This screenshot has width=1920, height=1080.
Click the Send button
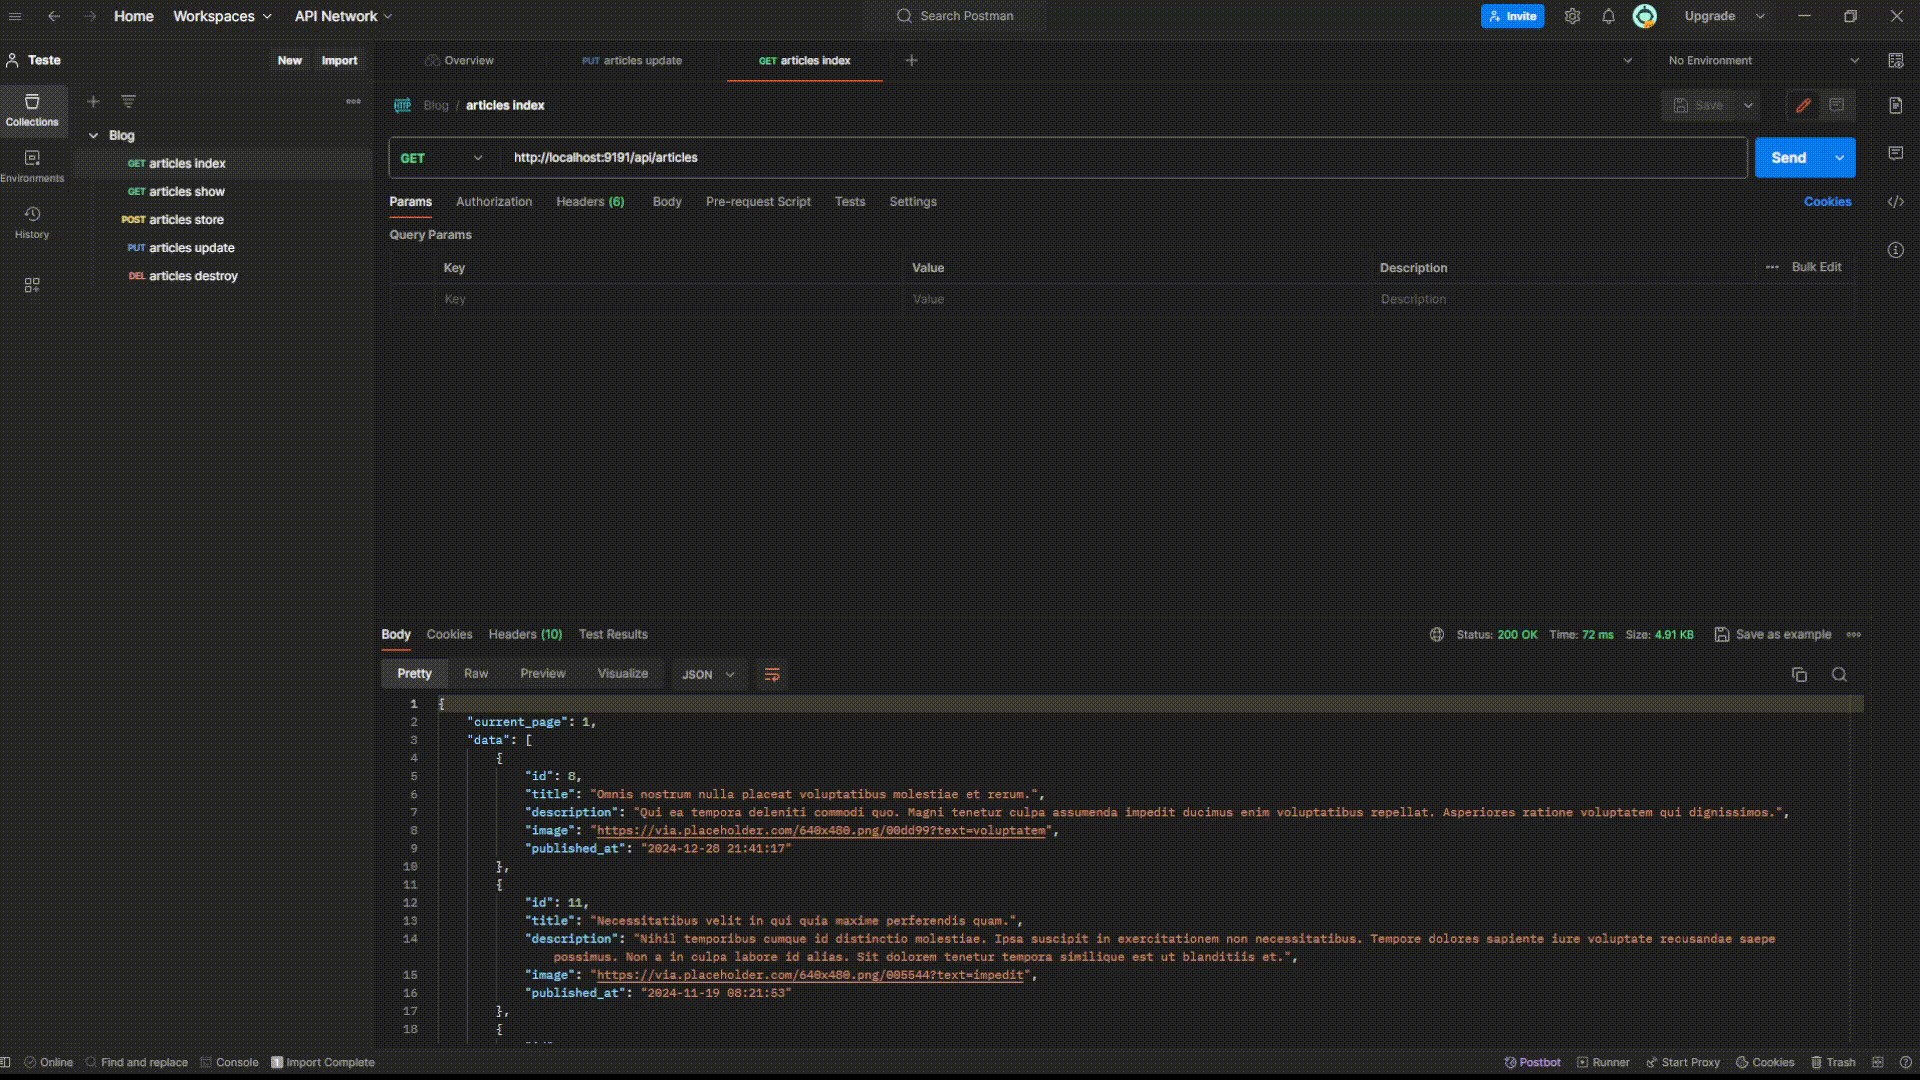[1788, 158]
